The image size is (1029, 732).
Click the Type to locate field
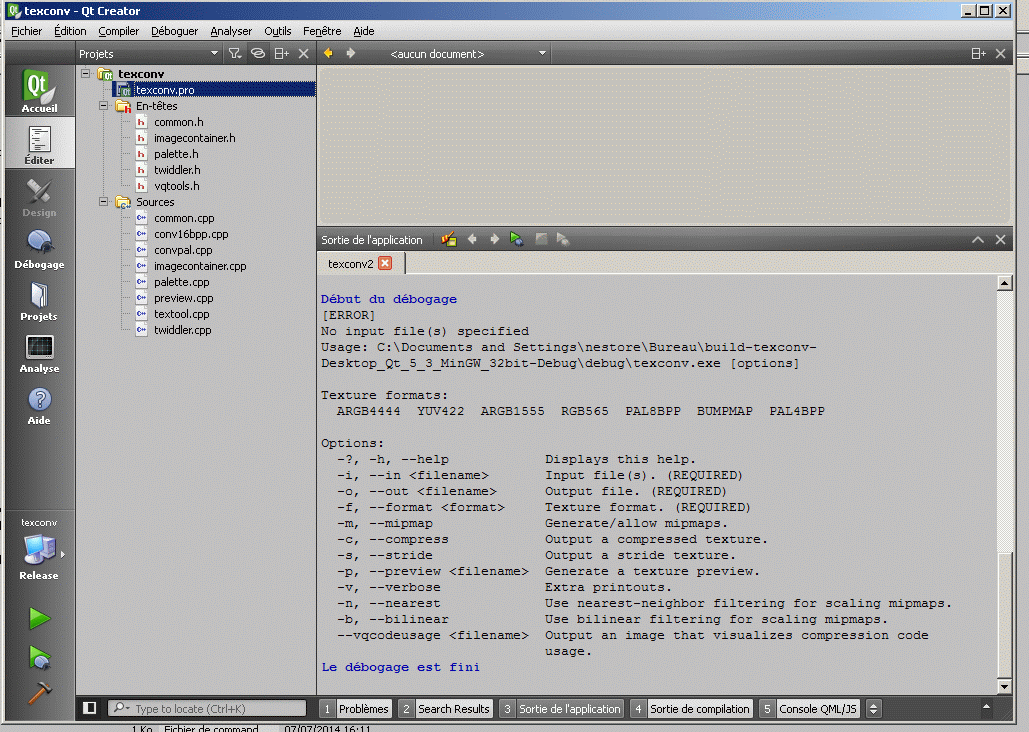[x=207, y=708]
